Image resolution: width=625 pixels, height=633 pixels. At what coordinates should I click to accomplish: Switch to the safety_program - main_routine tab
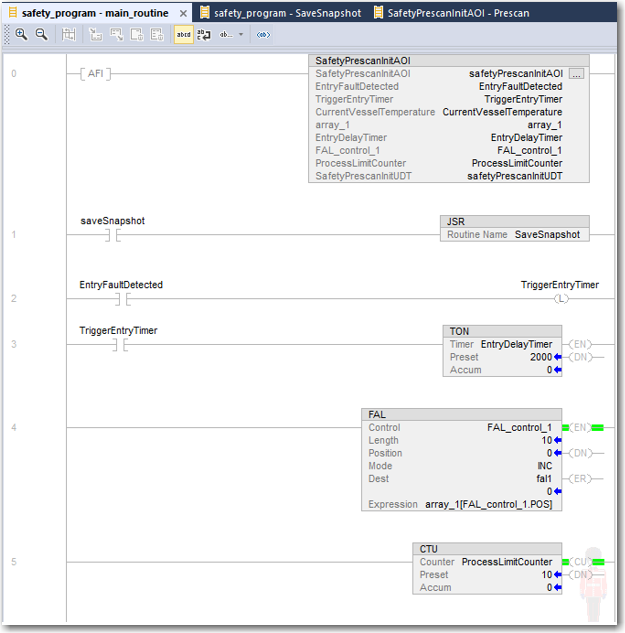pos(95,13)
